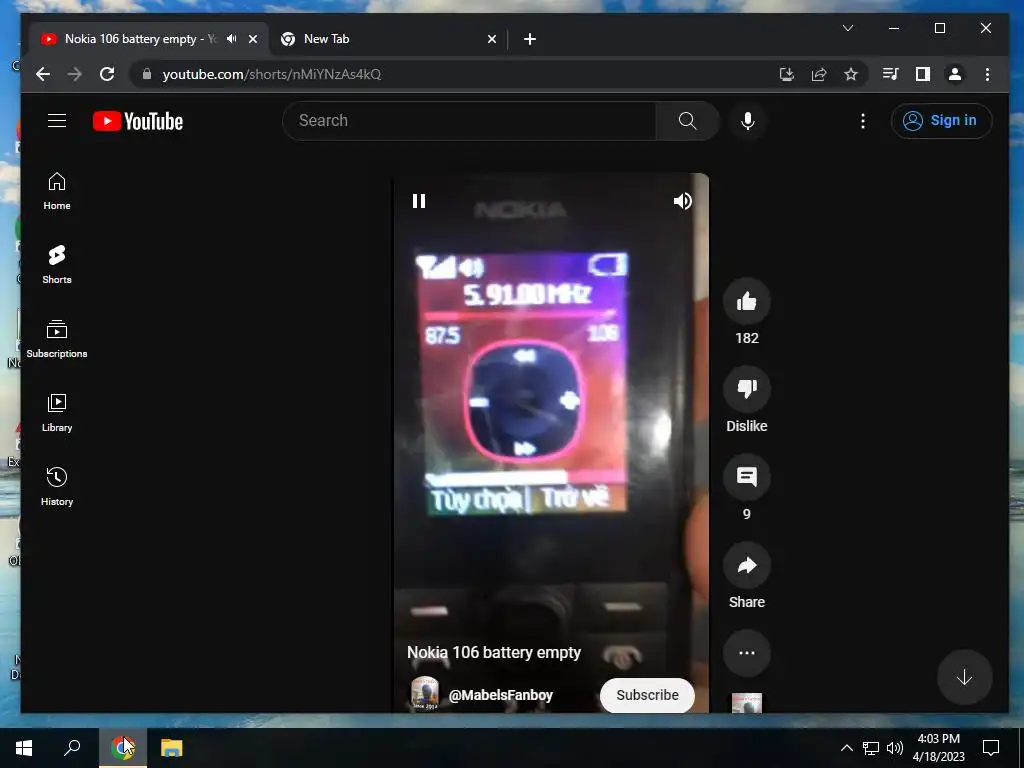
Task: Click the YouTube logo
Action: click(x=138, y=121)
